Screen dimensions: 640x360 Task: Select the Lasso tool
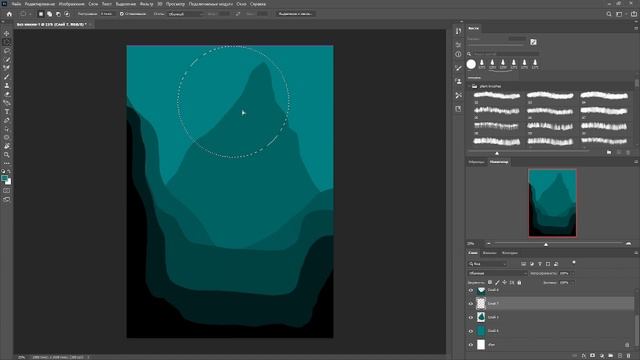click(7, 51)
